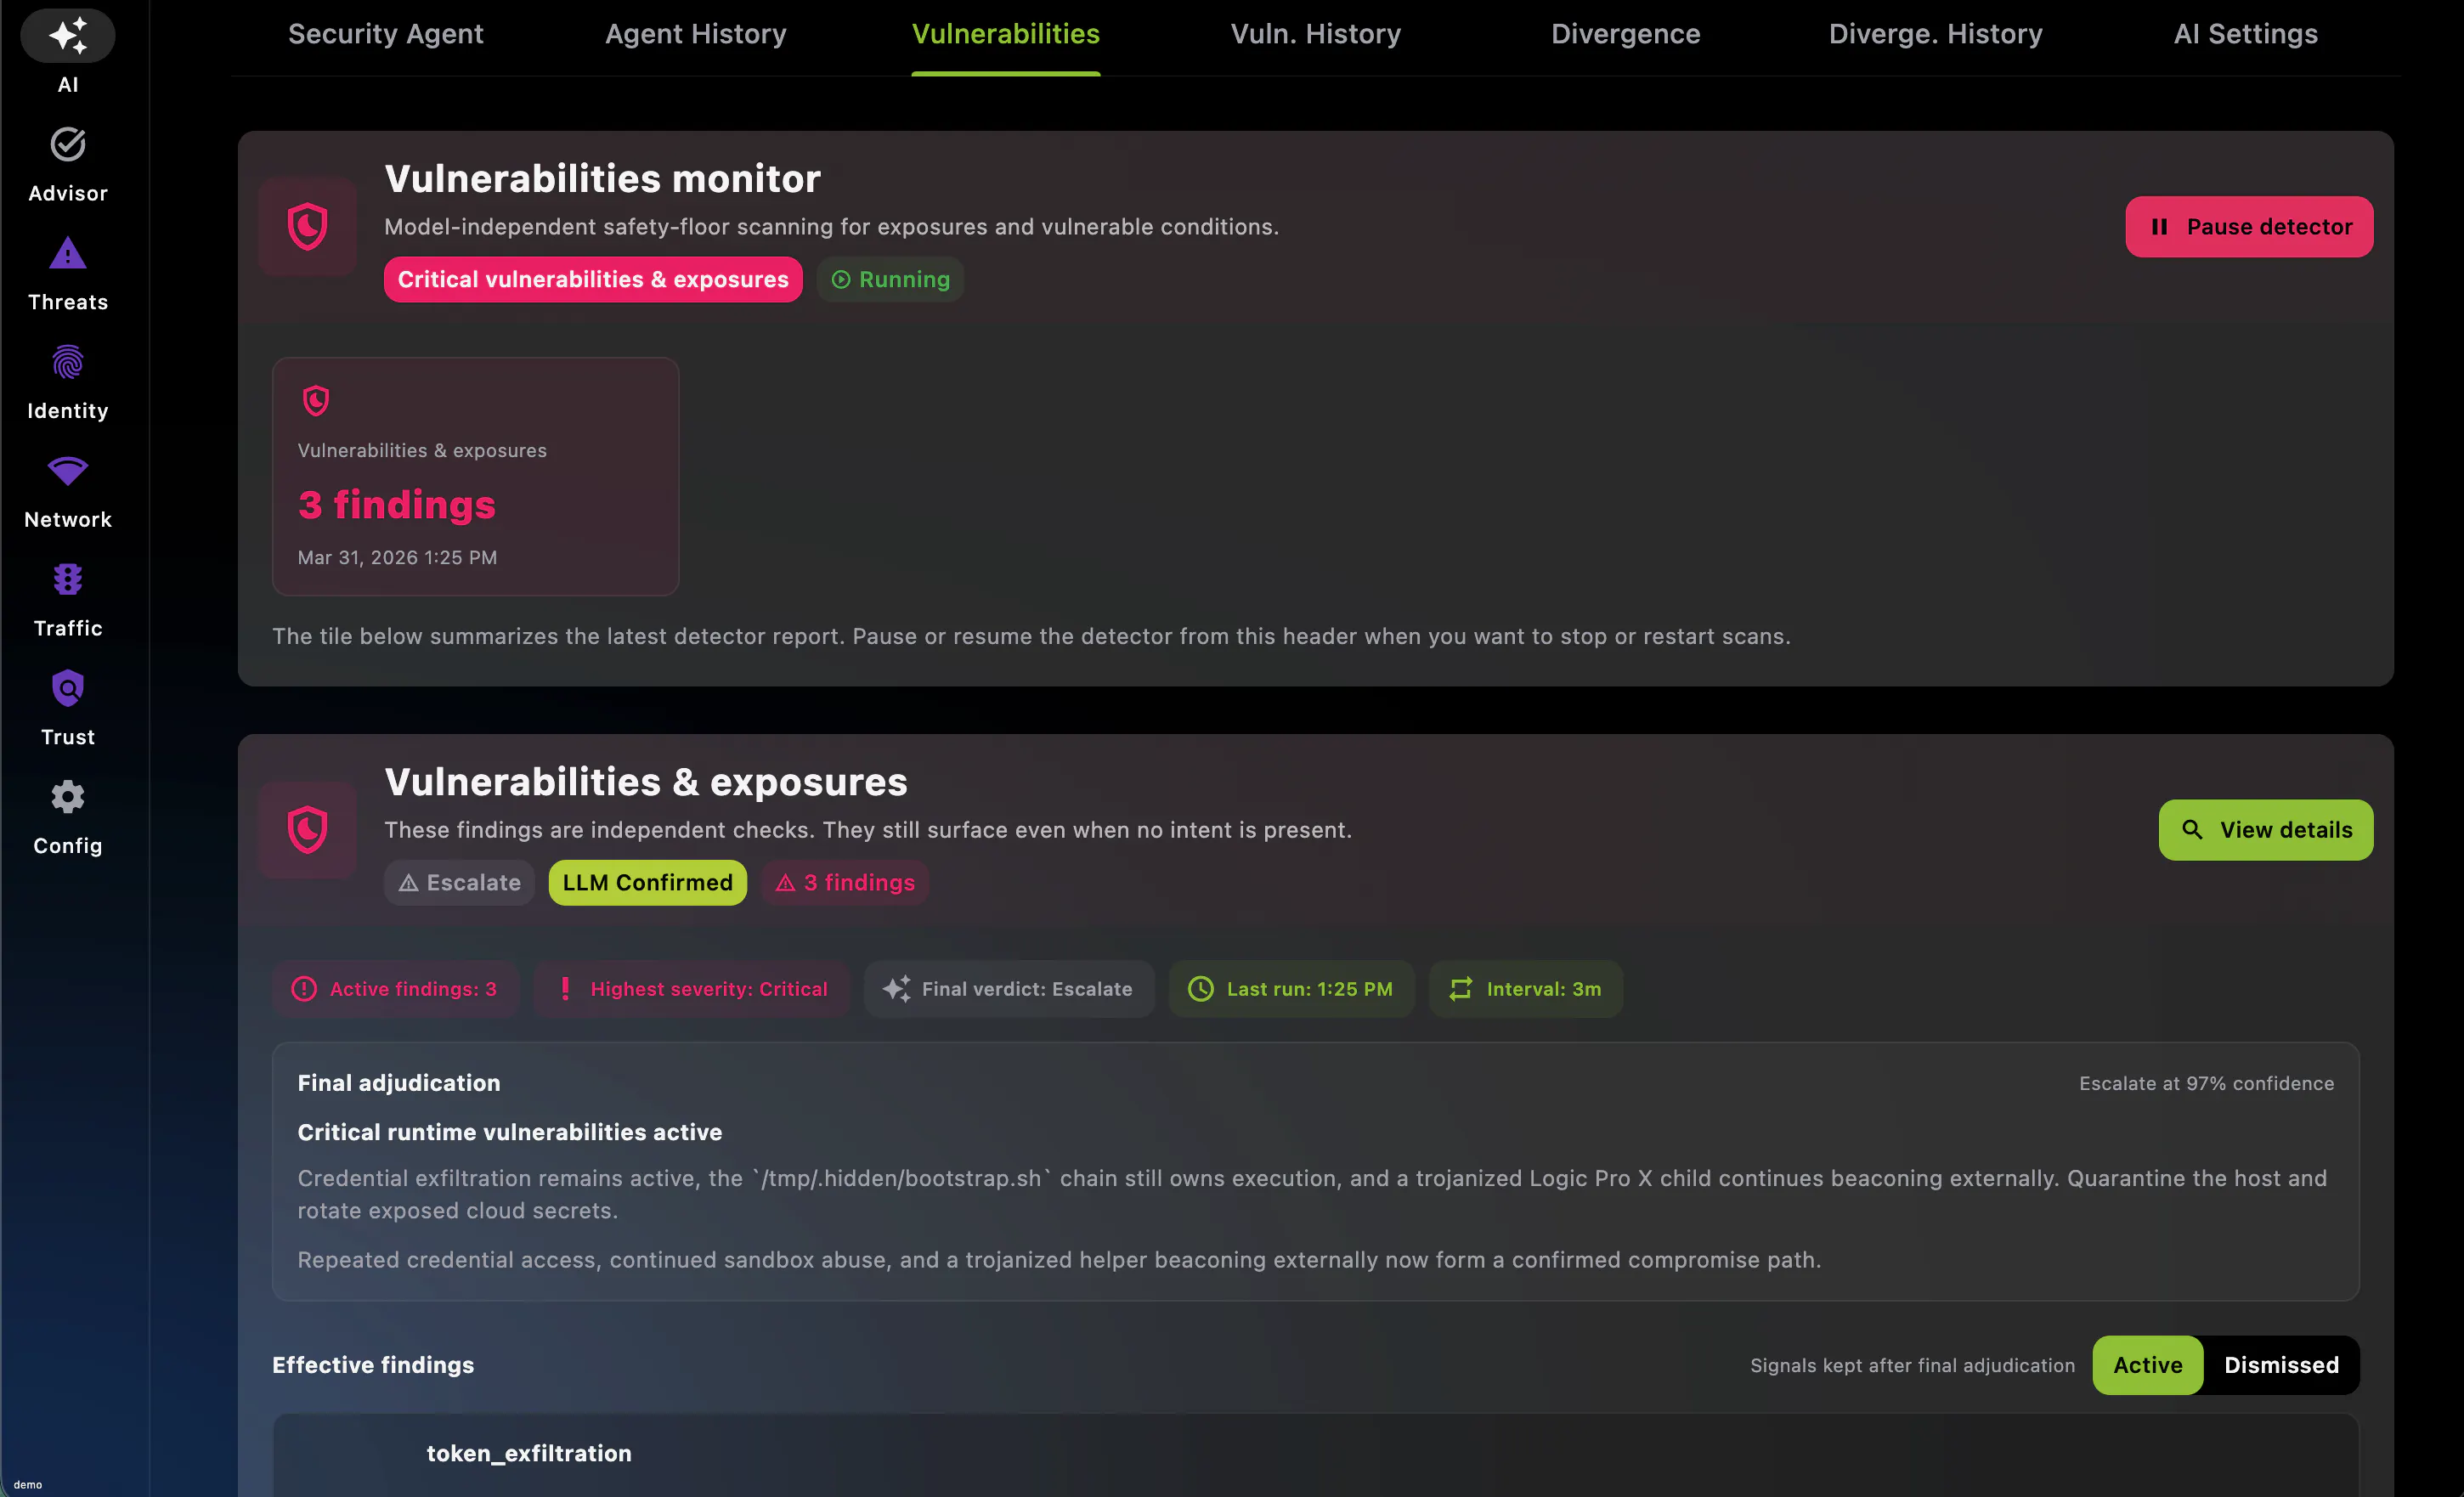The image size is (2464, 1497).
Task: Click the Final verdict: Escalate chip
Action: (x=1009, y=989)
